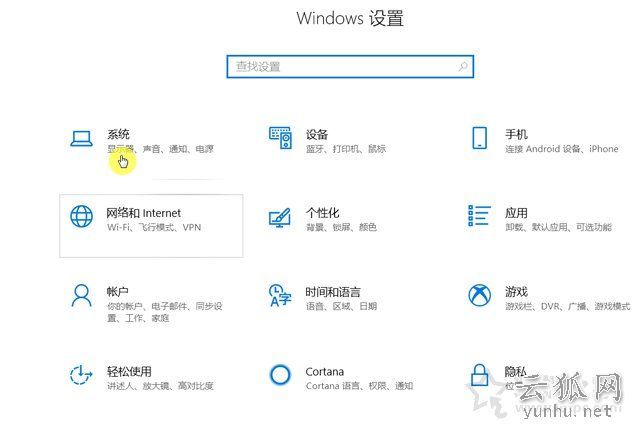Click the Phone icon
640x425 pixels.
click(x=480, y=138)
